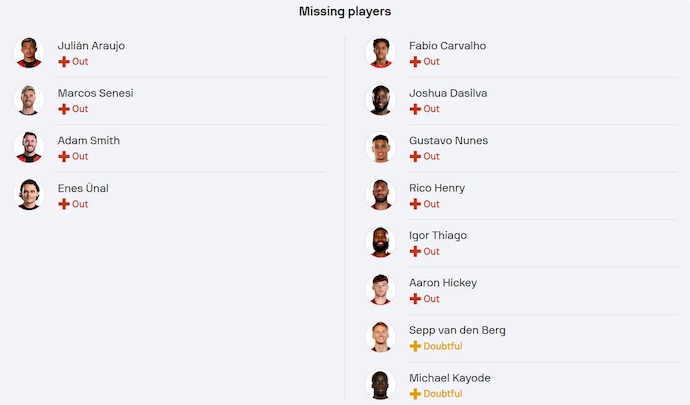Click the yellow Doubtful cross under Michael Kayode
Image resolution: width=690 pixels, height=405 pixels.
(415, 394)
